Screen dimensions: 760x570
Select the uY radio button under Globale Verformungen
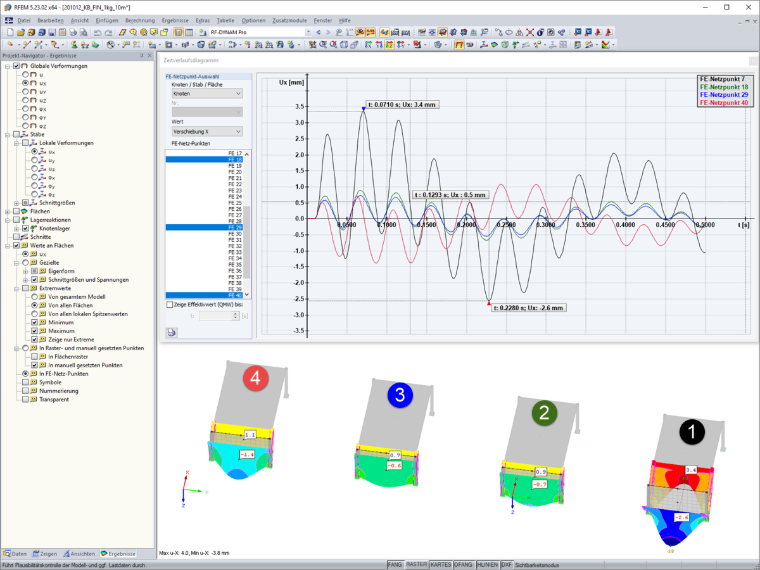tap(26, 92)
